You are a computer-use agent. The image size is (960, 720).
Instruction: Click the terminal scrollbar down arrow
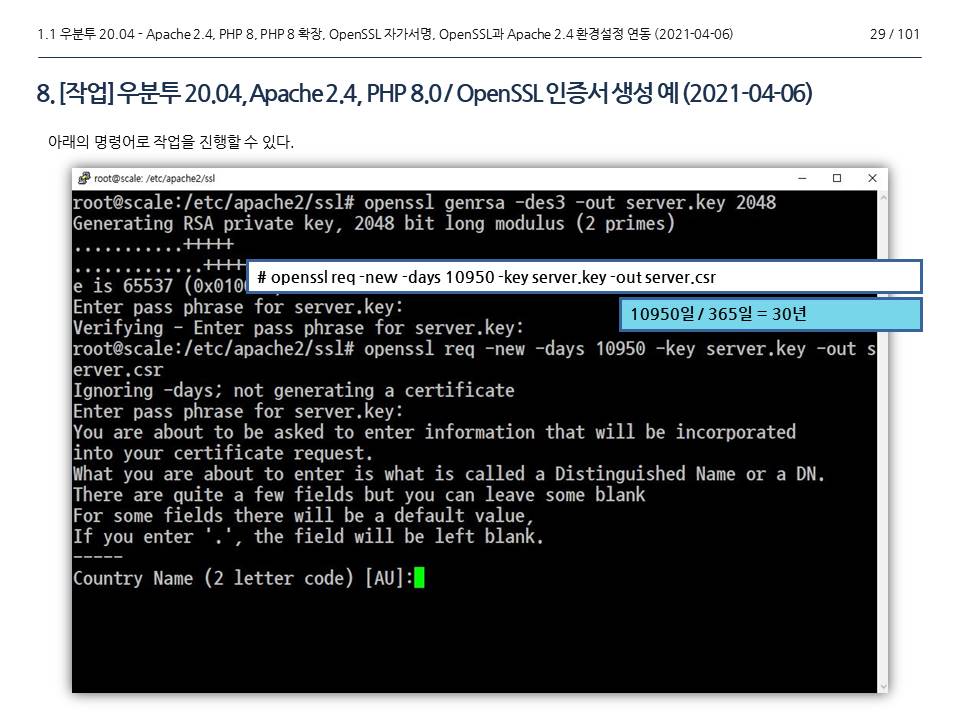[883, 686]
